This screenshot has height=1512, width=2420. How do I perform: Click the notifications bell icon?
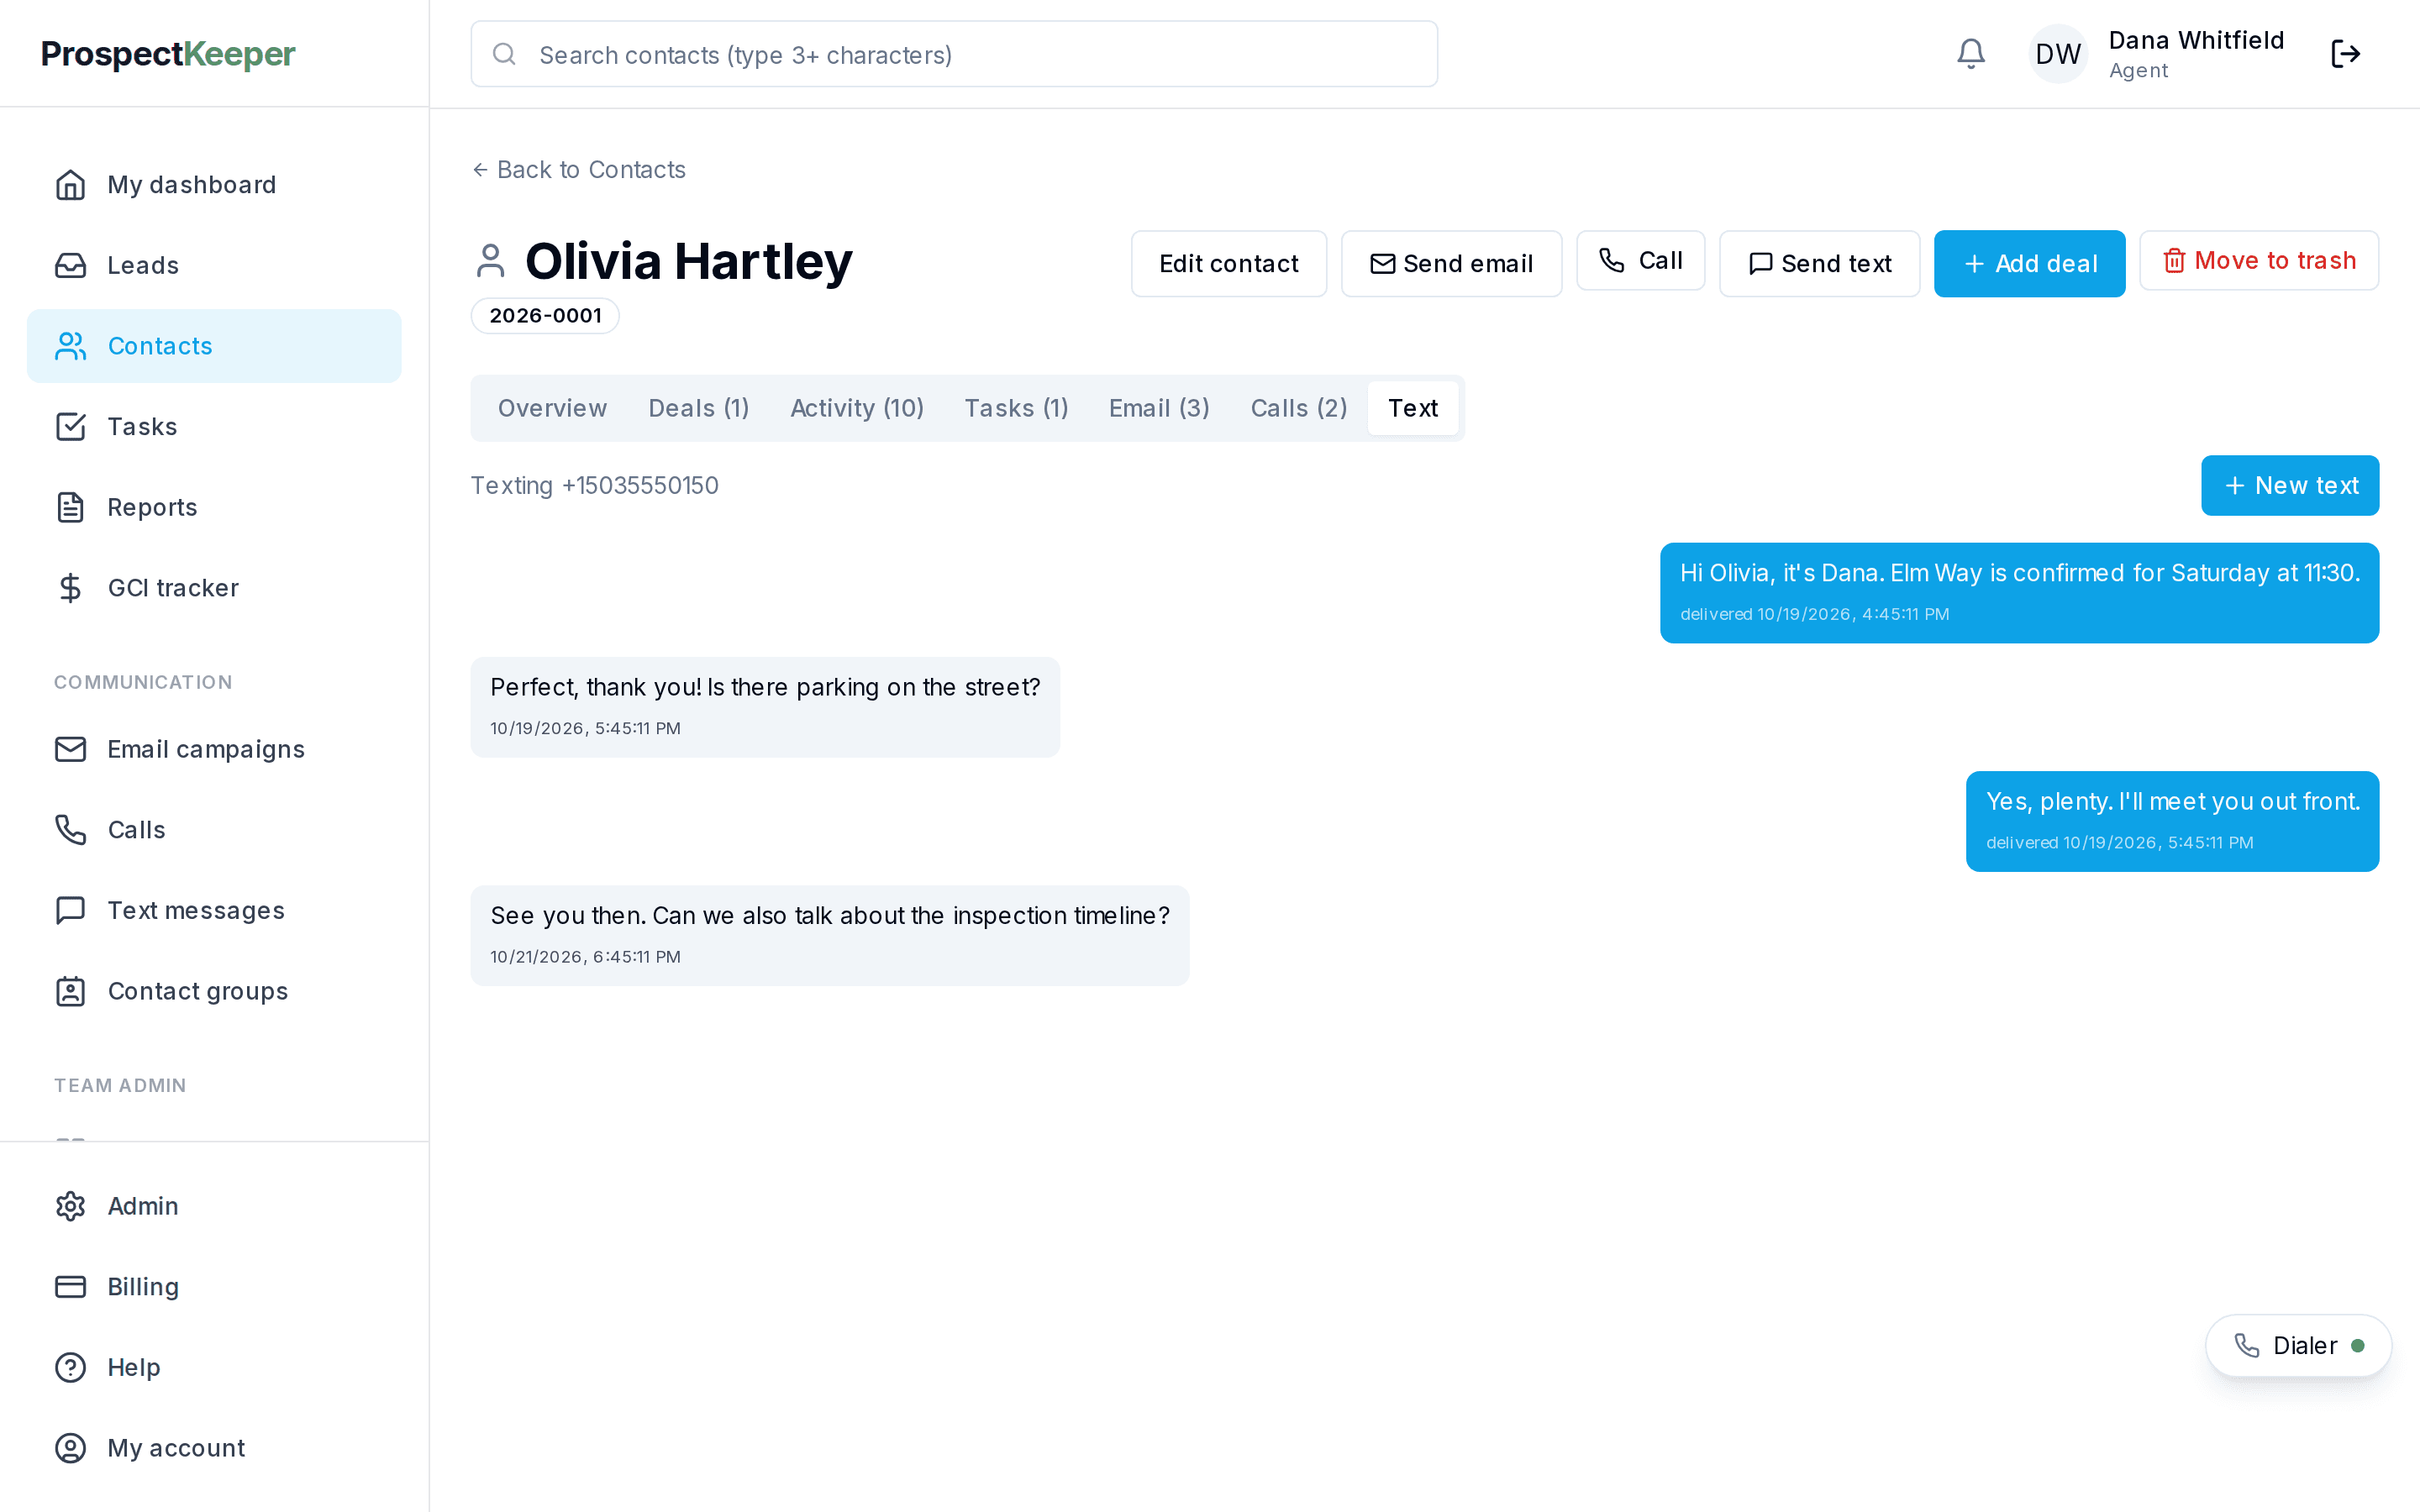pos(1970,54)
